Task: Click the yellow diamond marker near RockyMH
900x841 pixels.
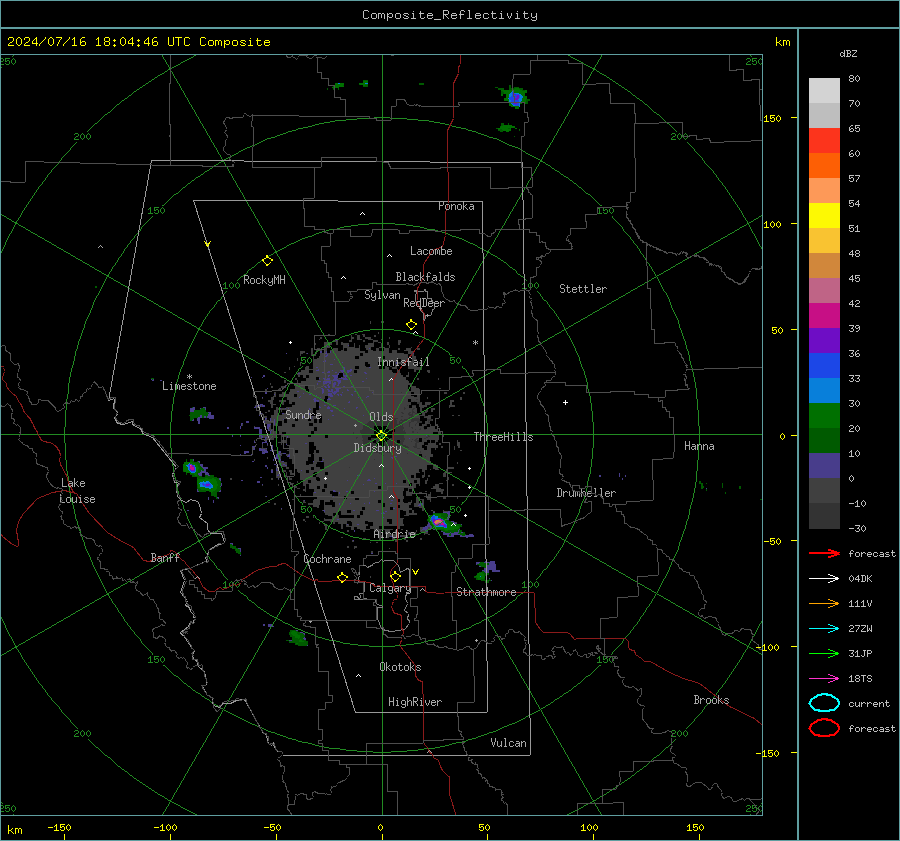Action: point(267,261)
